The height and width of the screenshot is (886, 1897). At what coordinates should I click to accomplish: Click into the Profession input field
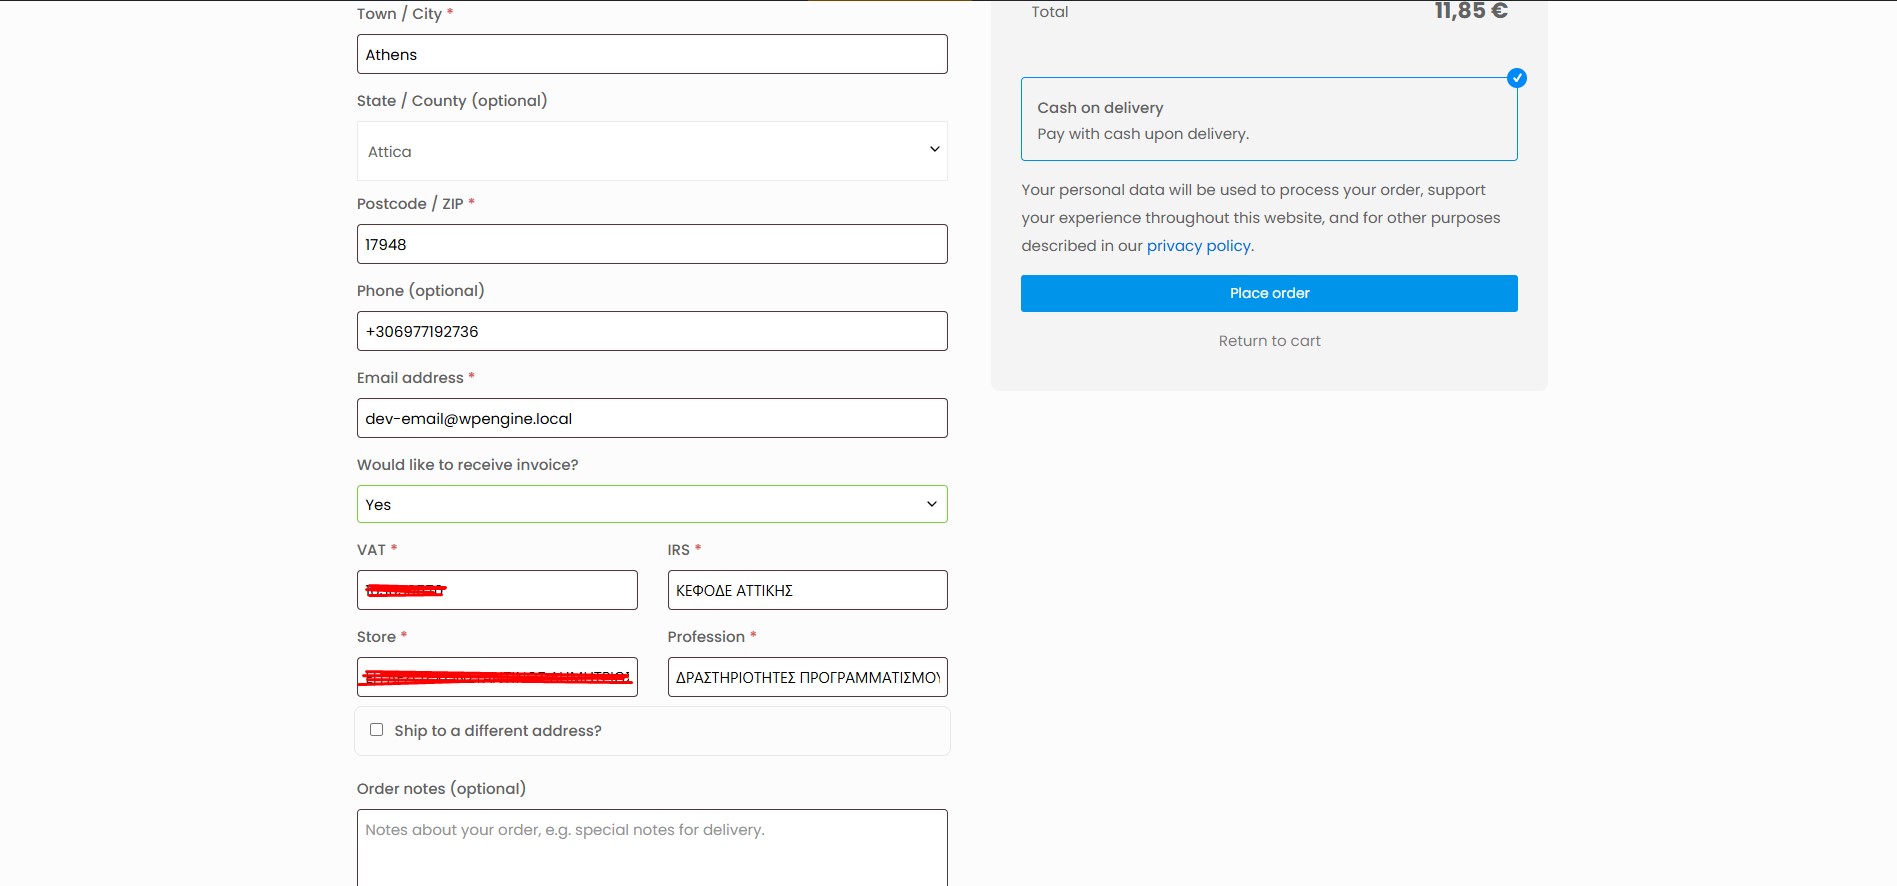807,677
